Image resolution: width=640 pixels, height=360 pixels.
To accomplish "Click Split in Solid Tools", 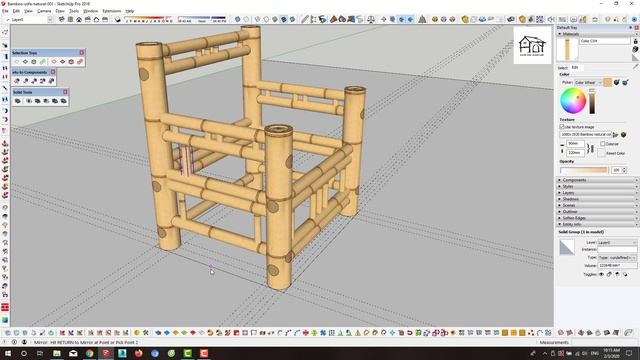I will coord(63,101).
